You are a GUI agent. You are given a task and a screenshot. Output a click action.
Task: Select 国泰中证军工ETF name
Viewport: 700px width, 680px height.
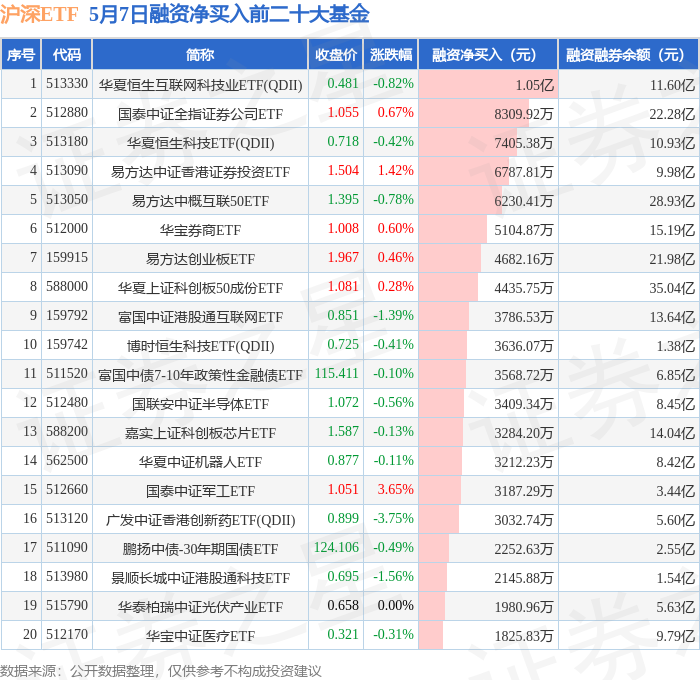click(x=200, y=491)
